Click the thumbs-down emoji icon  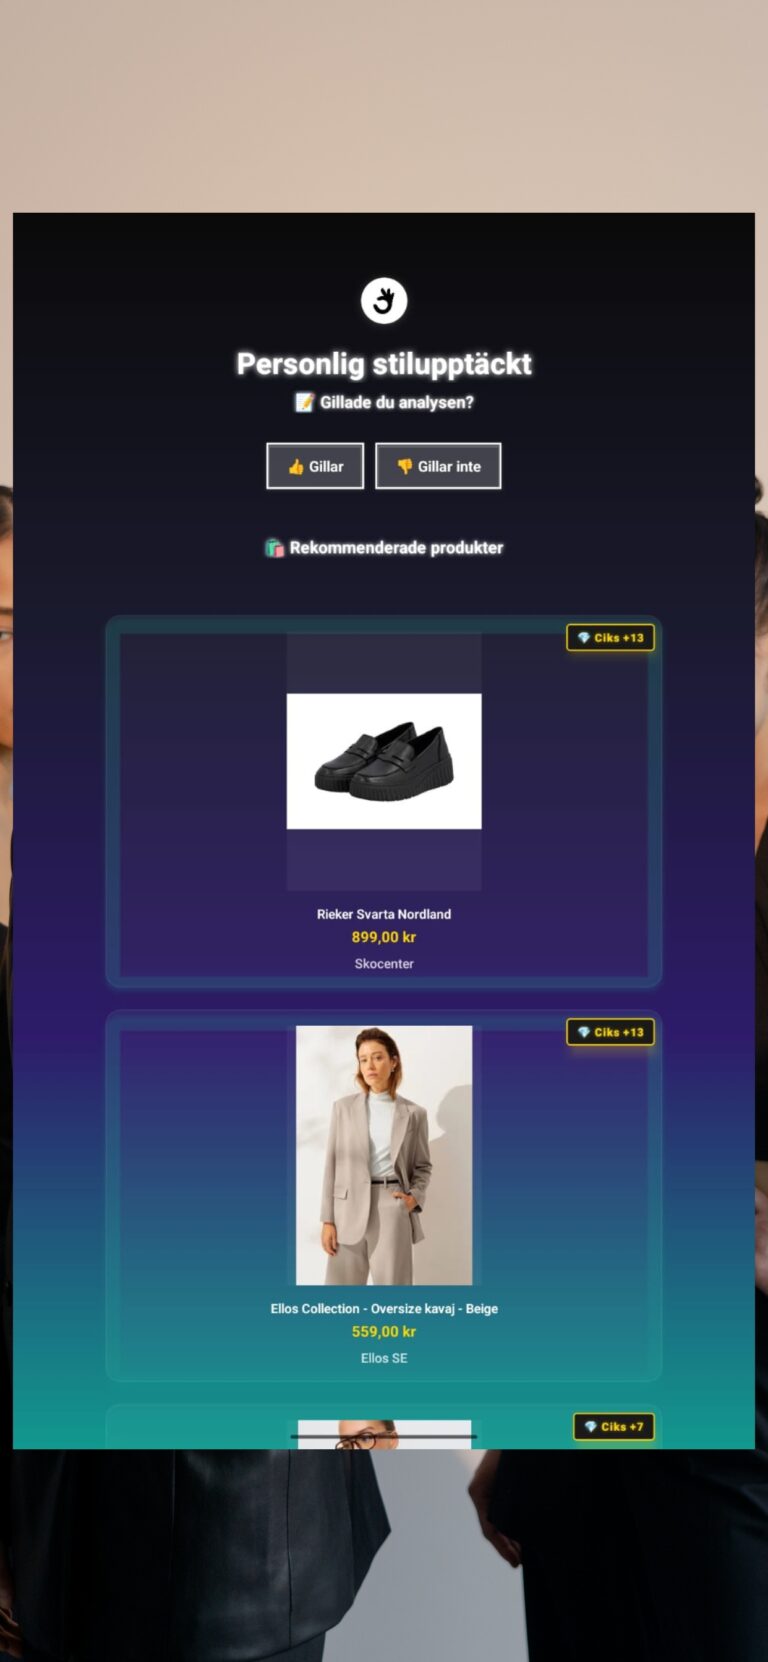click(x=405, y=467)
